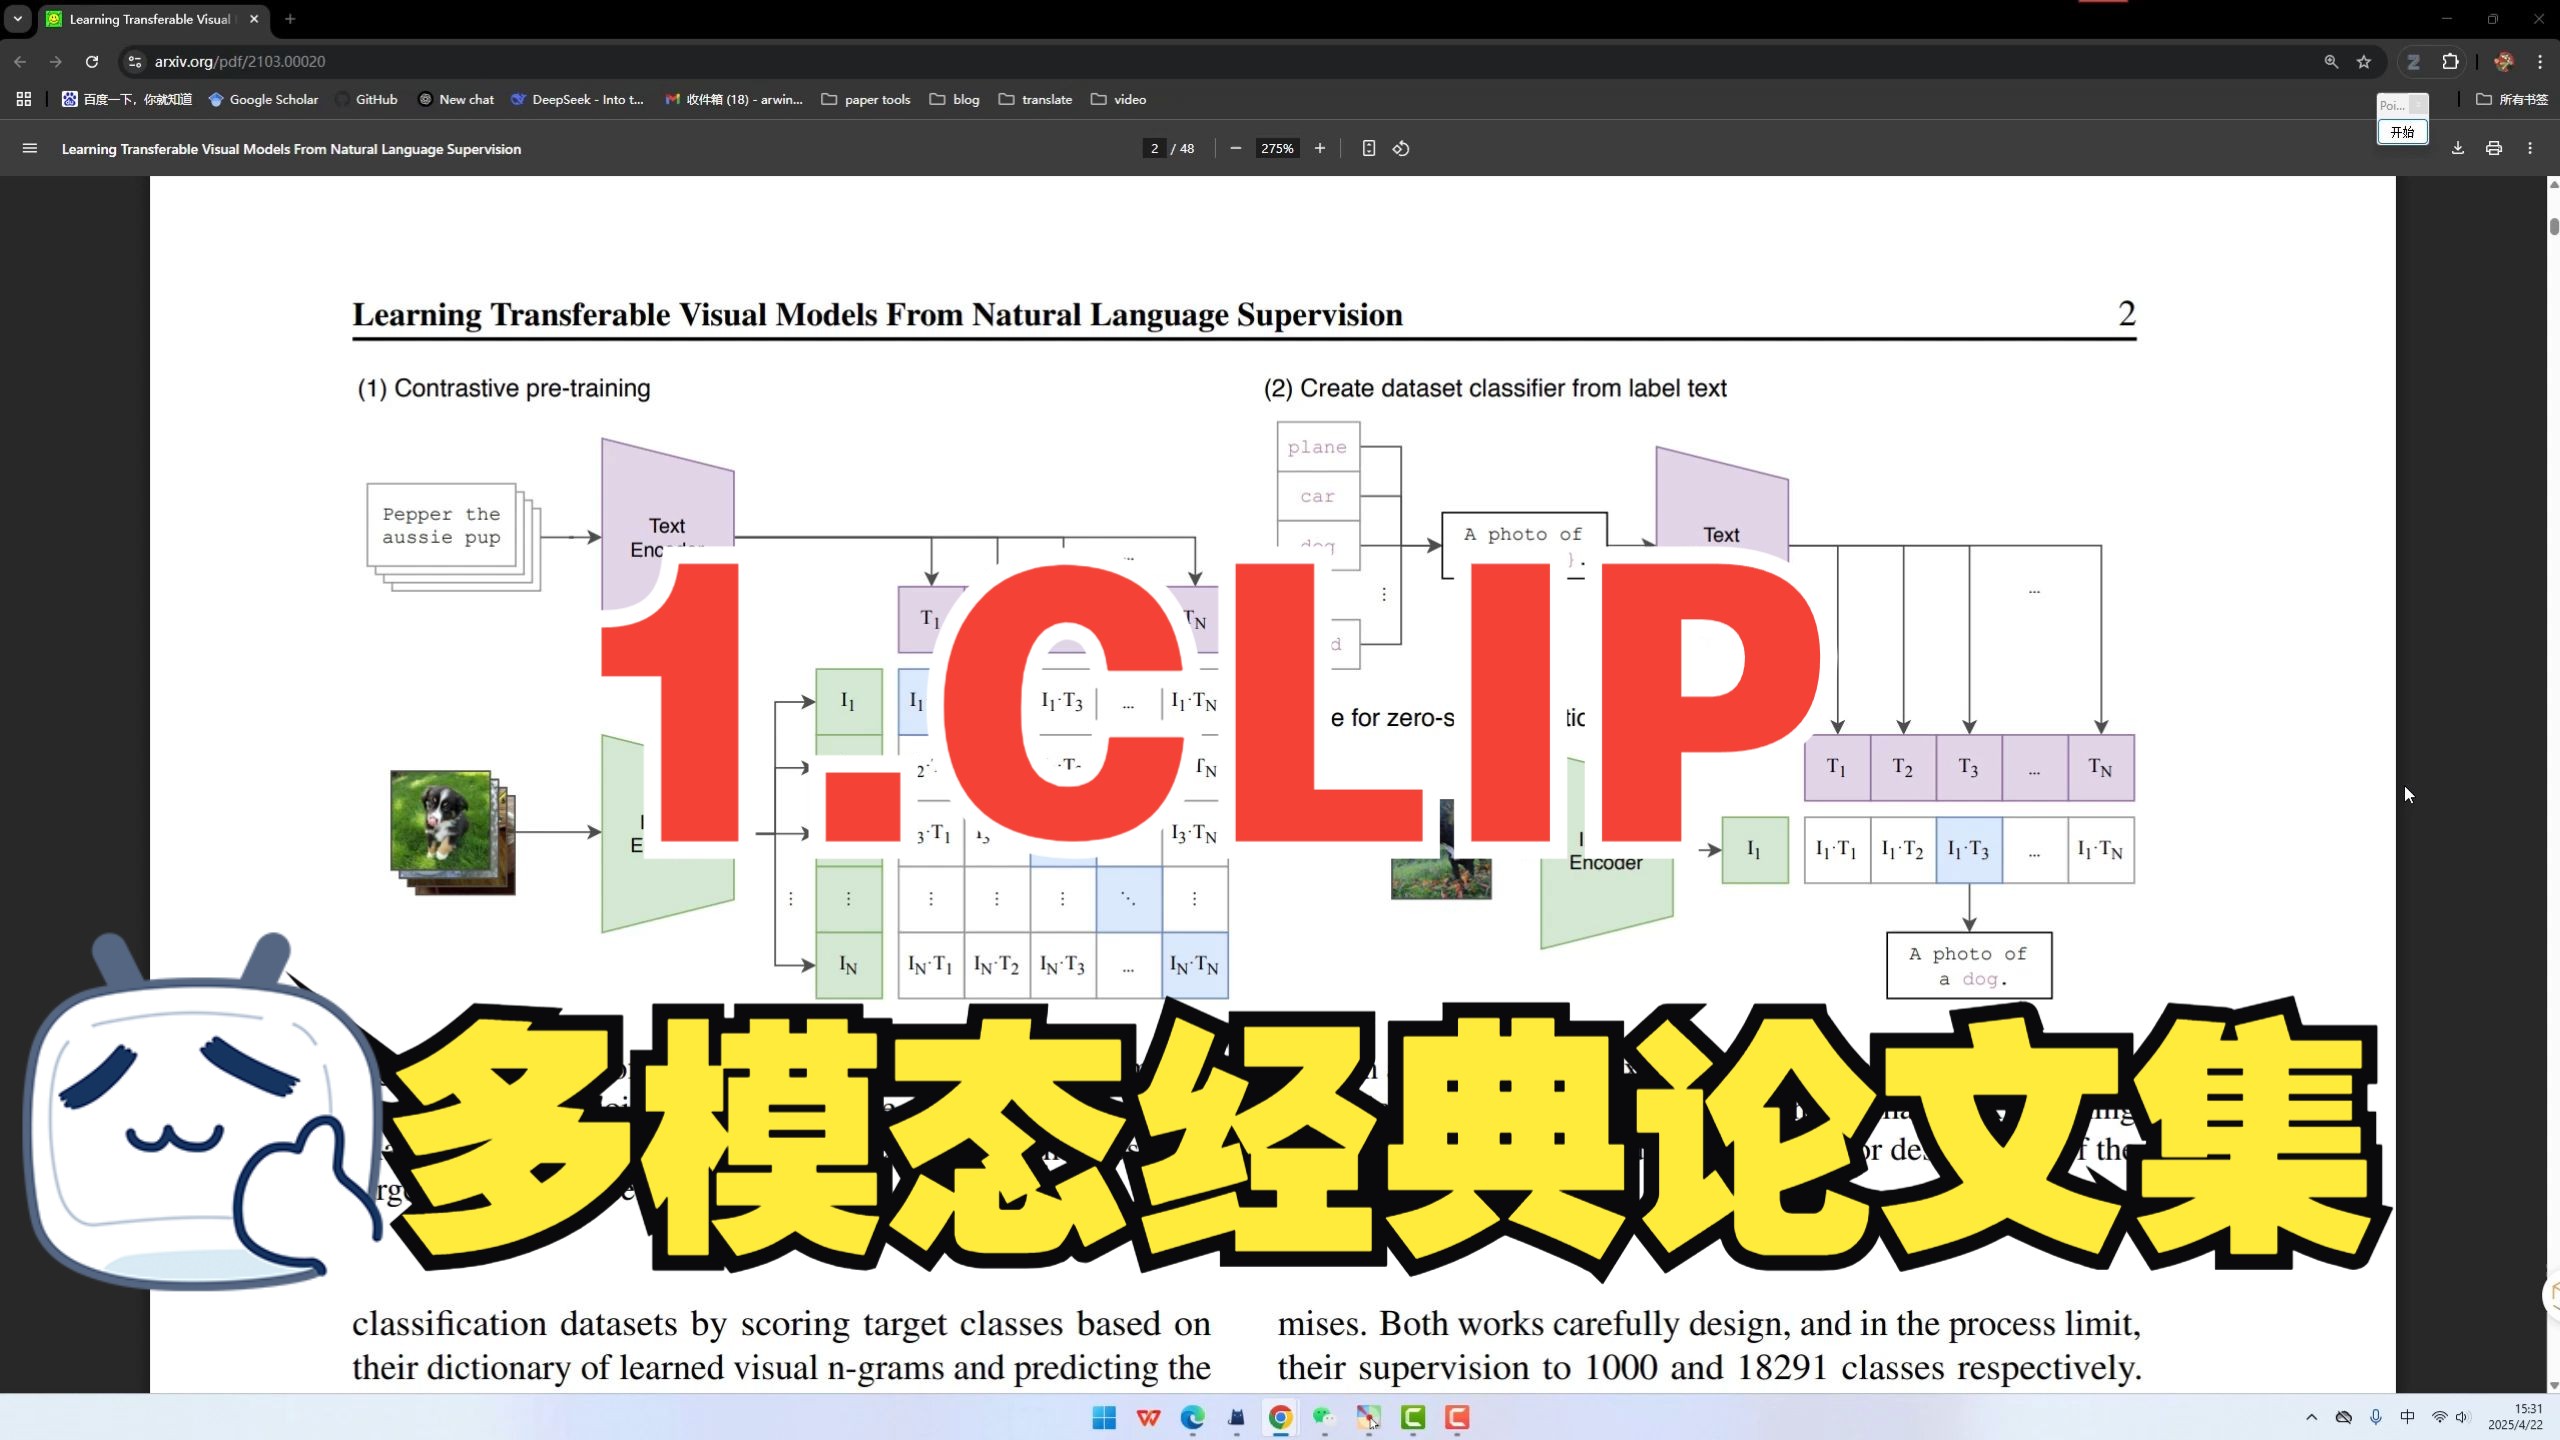This screenshot has height=1440, width=2560.
Task: Click the PDF page number field
Action: pos(1155,148)
